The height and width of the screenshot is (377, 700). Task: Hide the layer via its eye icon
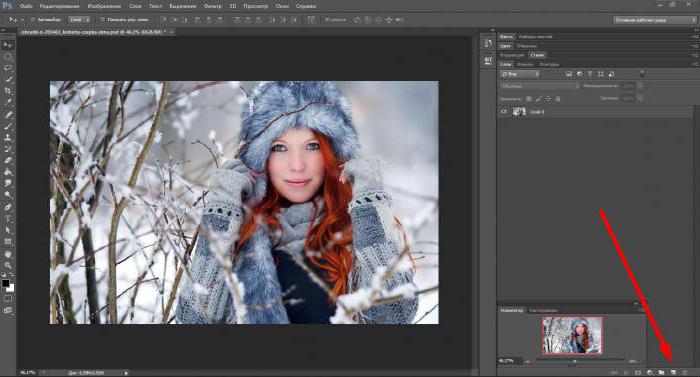pyautogui.click(x=504, y=112)
